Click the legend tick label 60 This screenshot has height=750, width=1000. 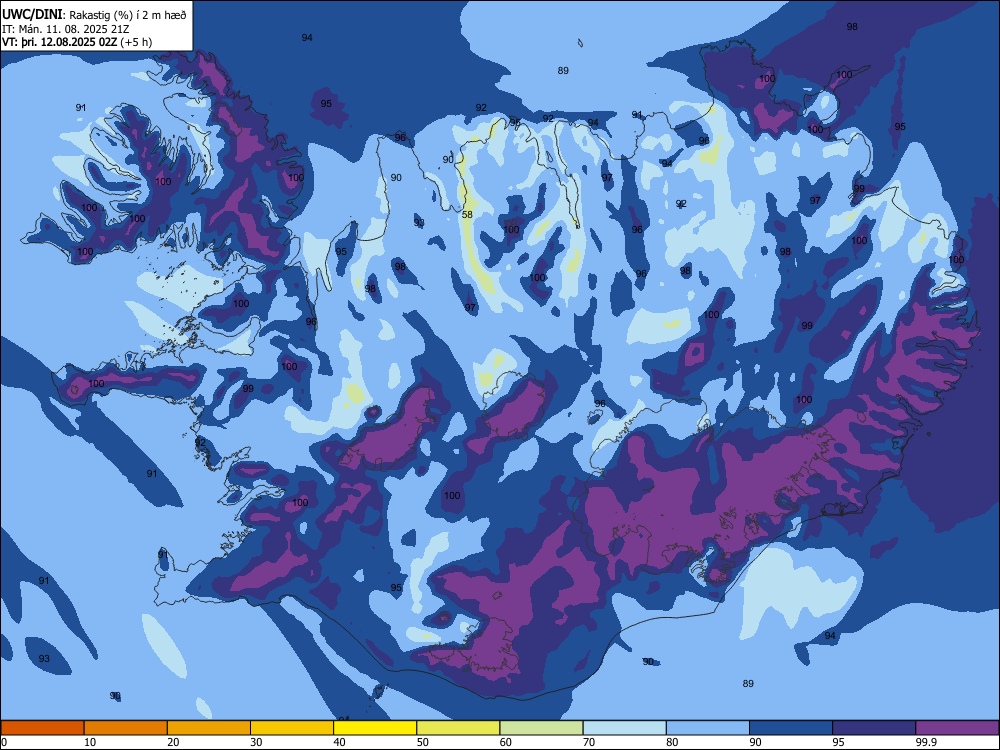point(506,742)
